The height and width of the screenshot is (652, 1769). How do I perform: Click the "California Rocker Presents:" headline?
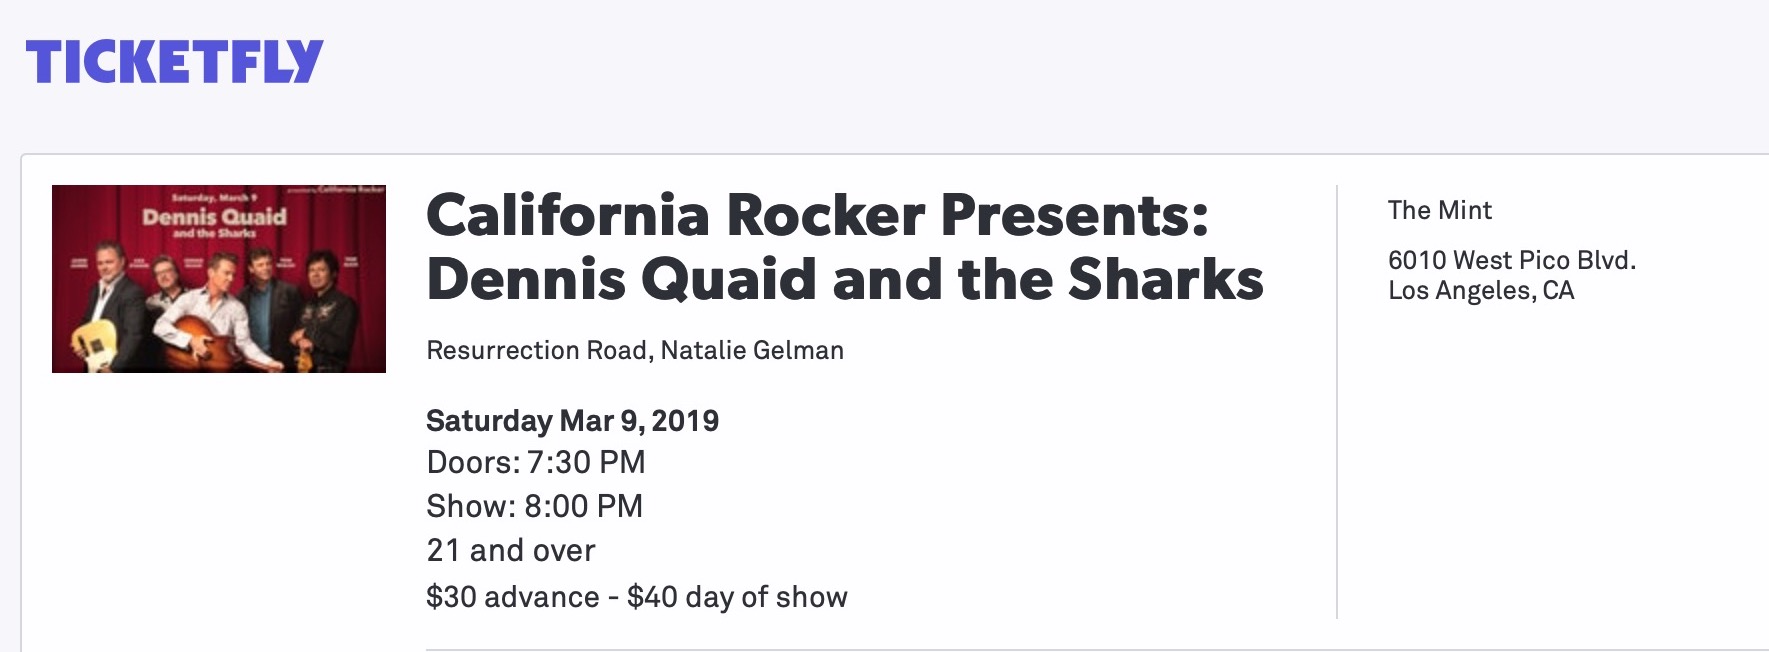coord(817,215)
